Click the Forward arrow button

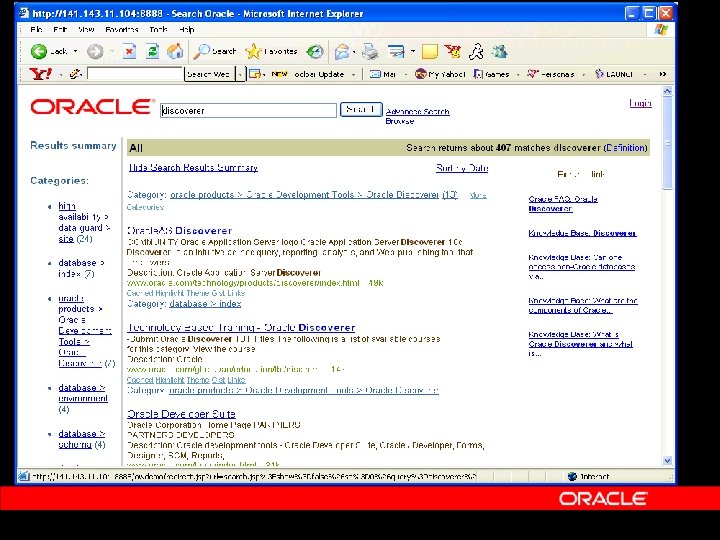tap(95, 51)
